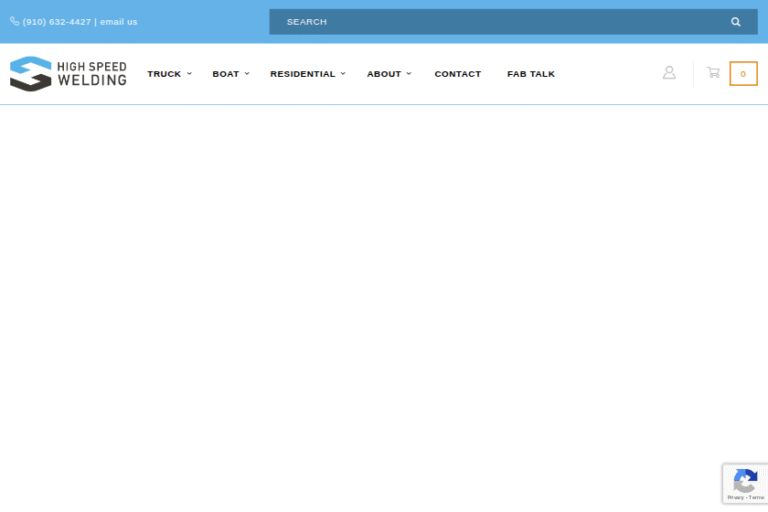Select the BOAT menu item
Image resolution: width=768 pixels, height=512 pixels.
pos(225,74)
